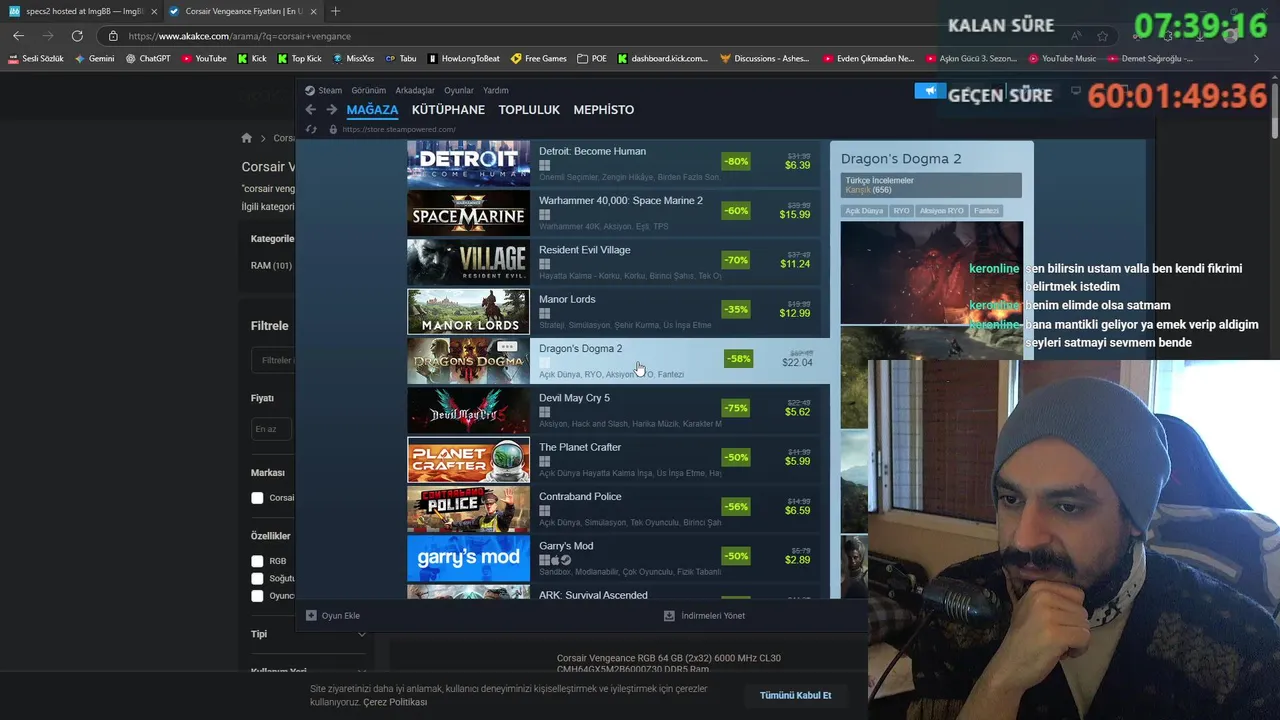Viewport: 1280px width, 720px height.
Task: Enable the RGB feature checkbox
Action: point(257,561)
